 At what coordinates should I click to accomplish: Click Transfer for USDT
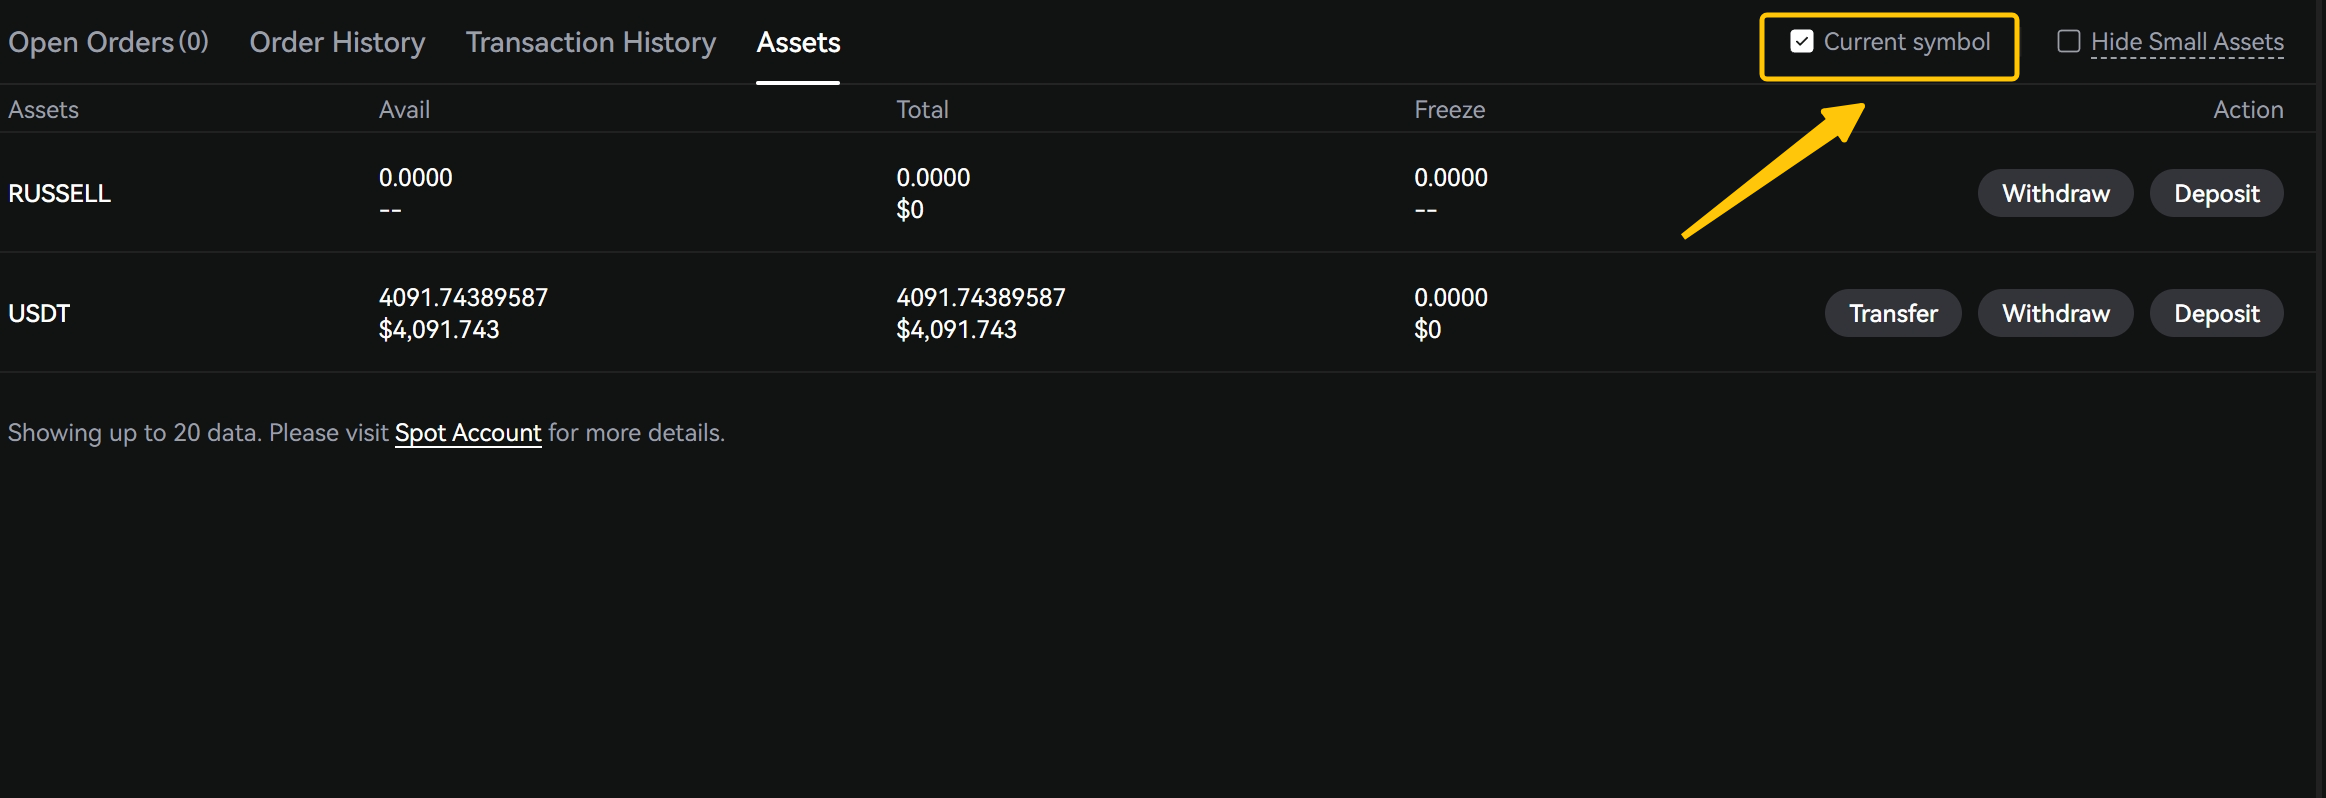(x=1892, y=313)
